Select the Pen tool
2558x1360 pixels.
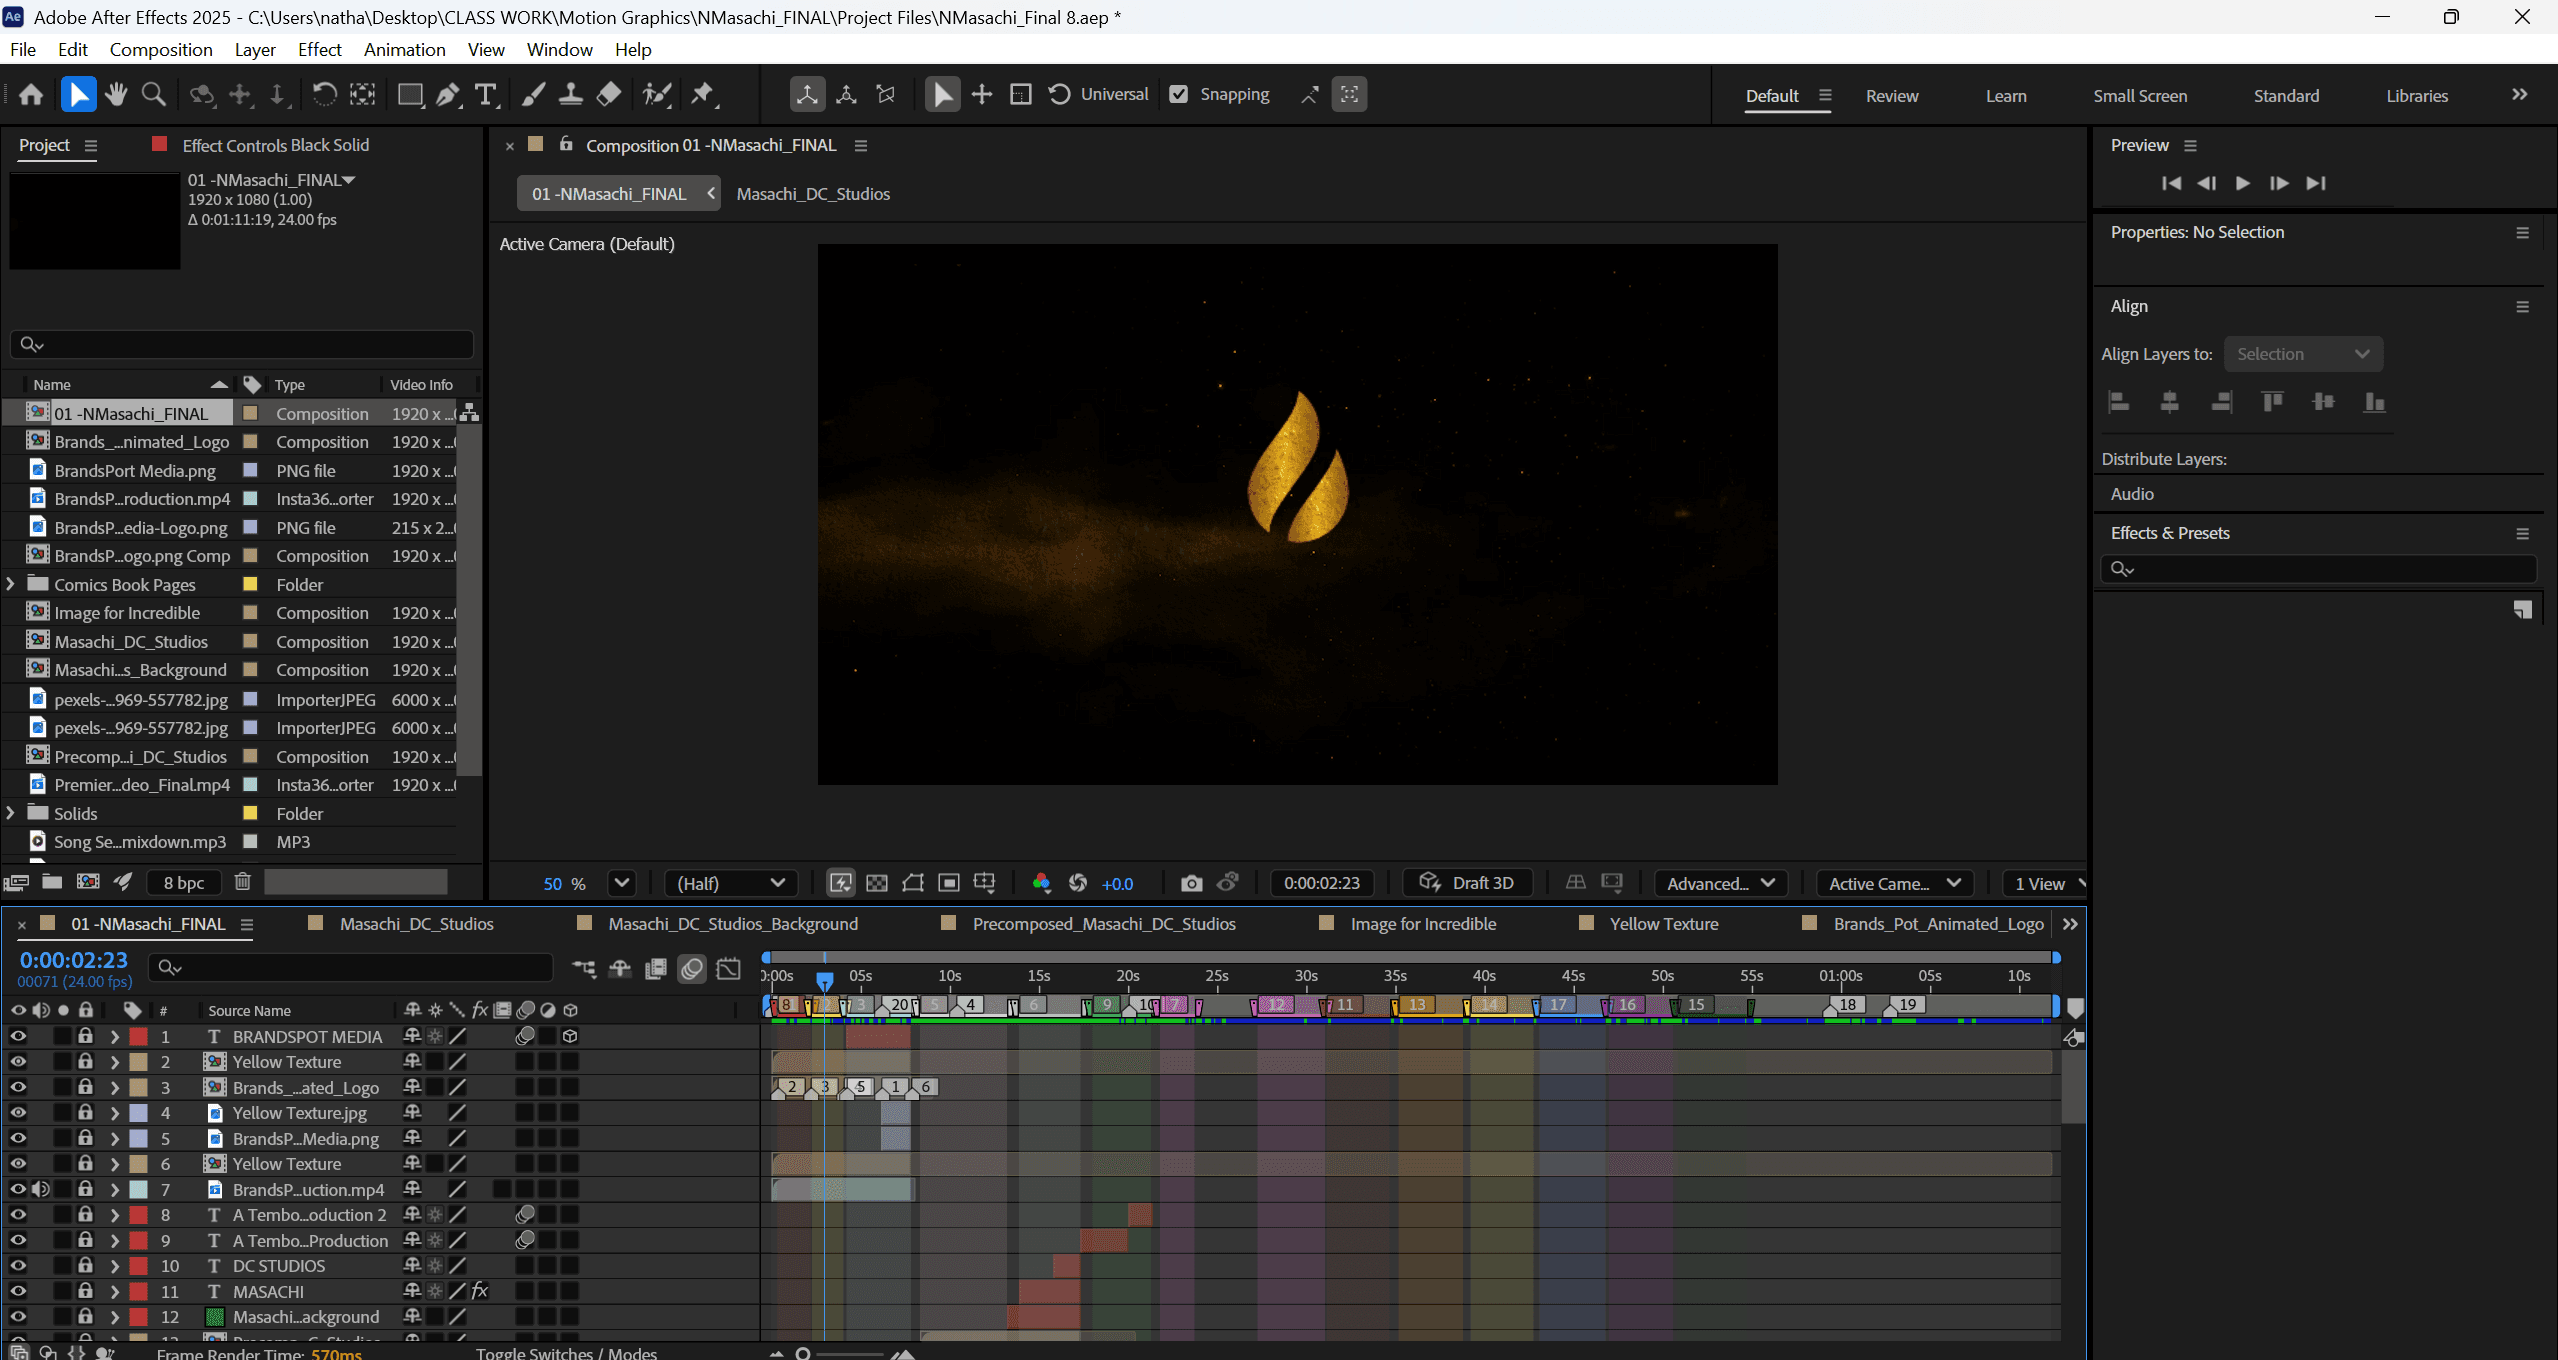(x=447, y=95)
